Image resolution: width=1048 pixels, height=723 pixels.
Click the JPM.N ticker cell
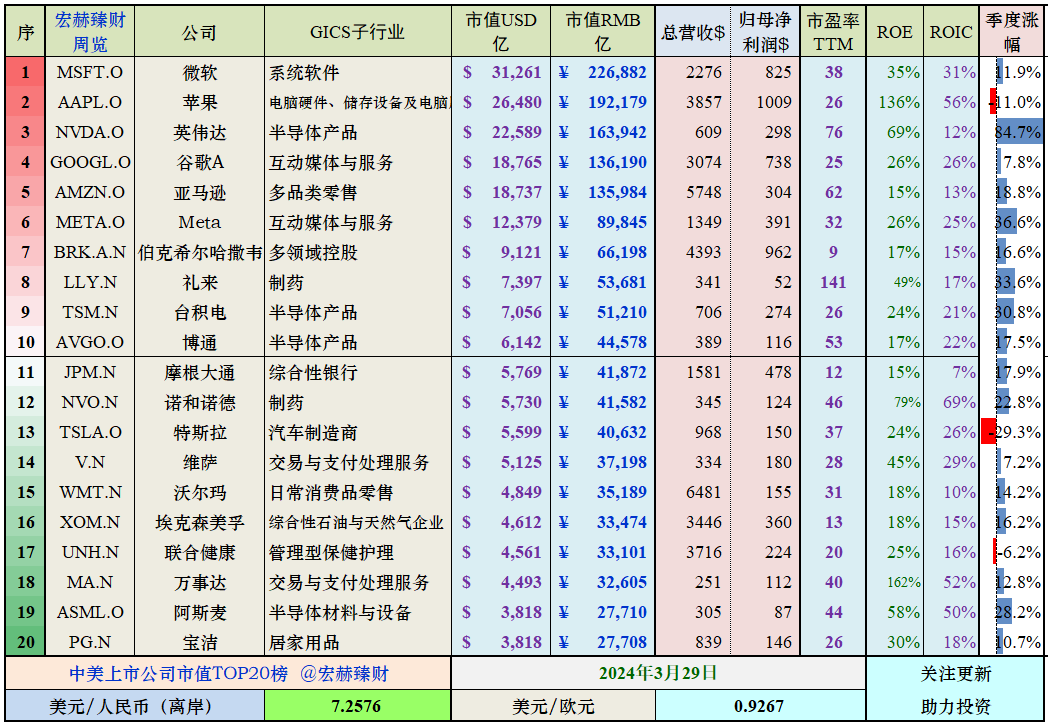tap(90, 372)
